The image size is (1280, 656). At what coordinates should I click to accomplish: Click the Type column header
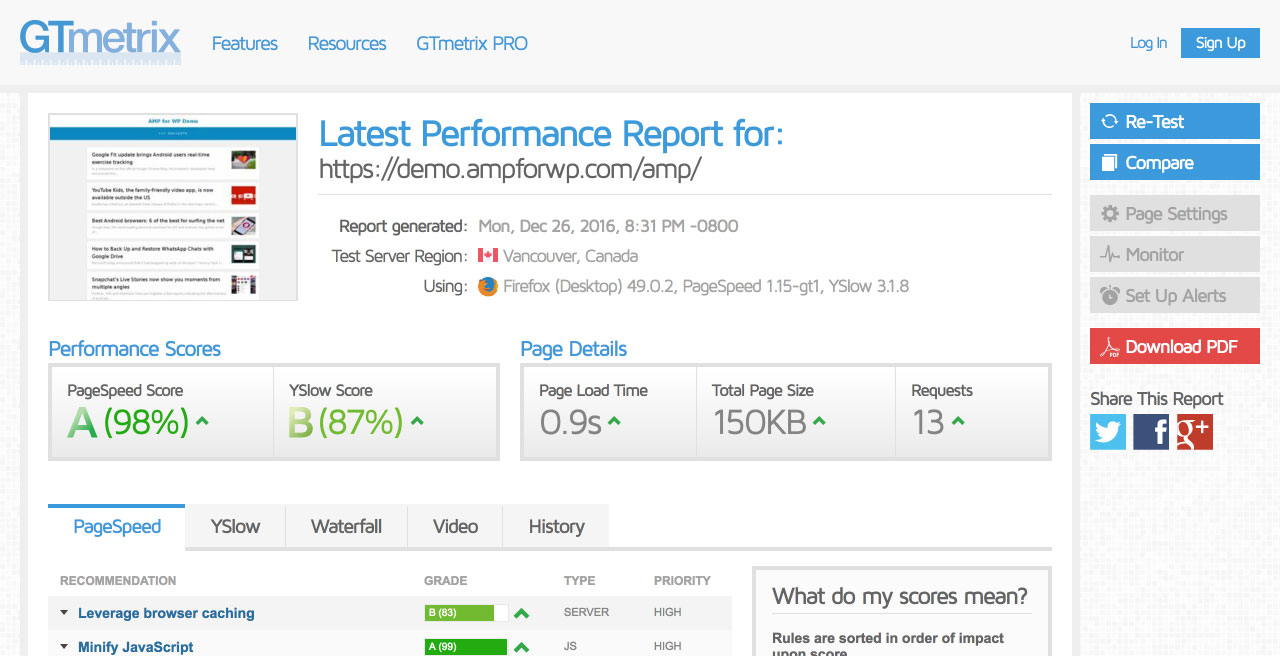[579, 581]
